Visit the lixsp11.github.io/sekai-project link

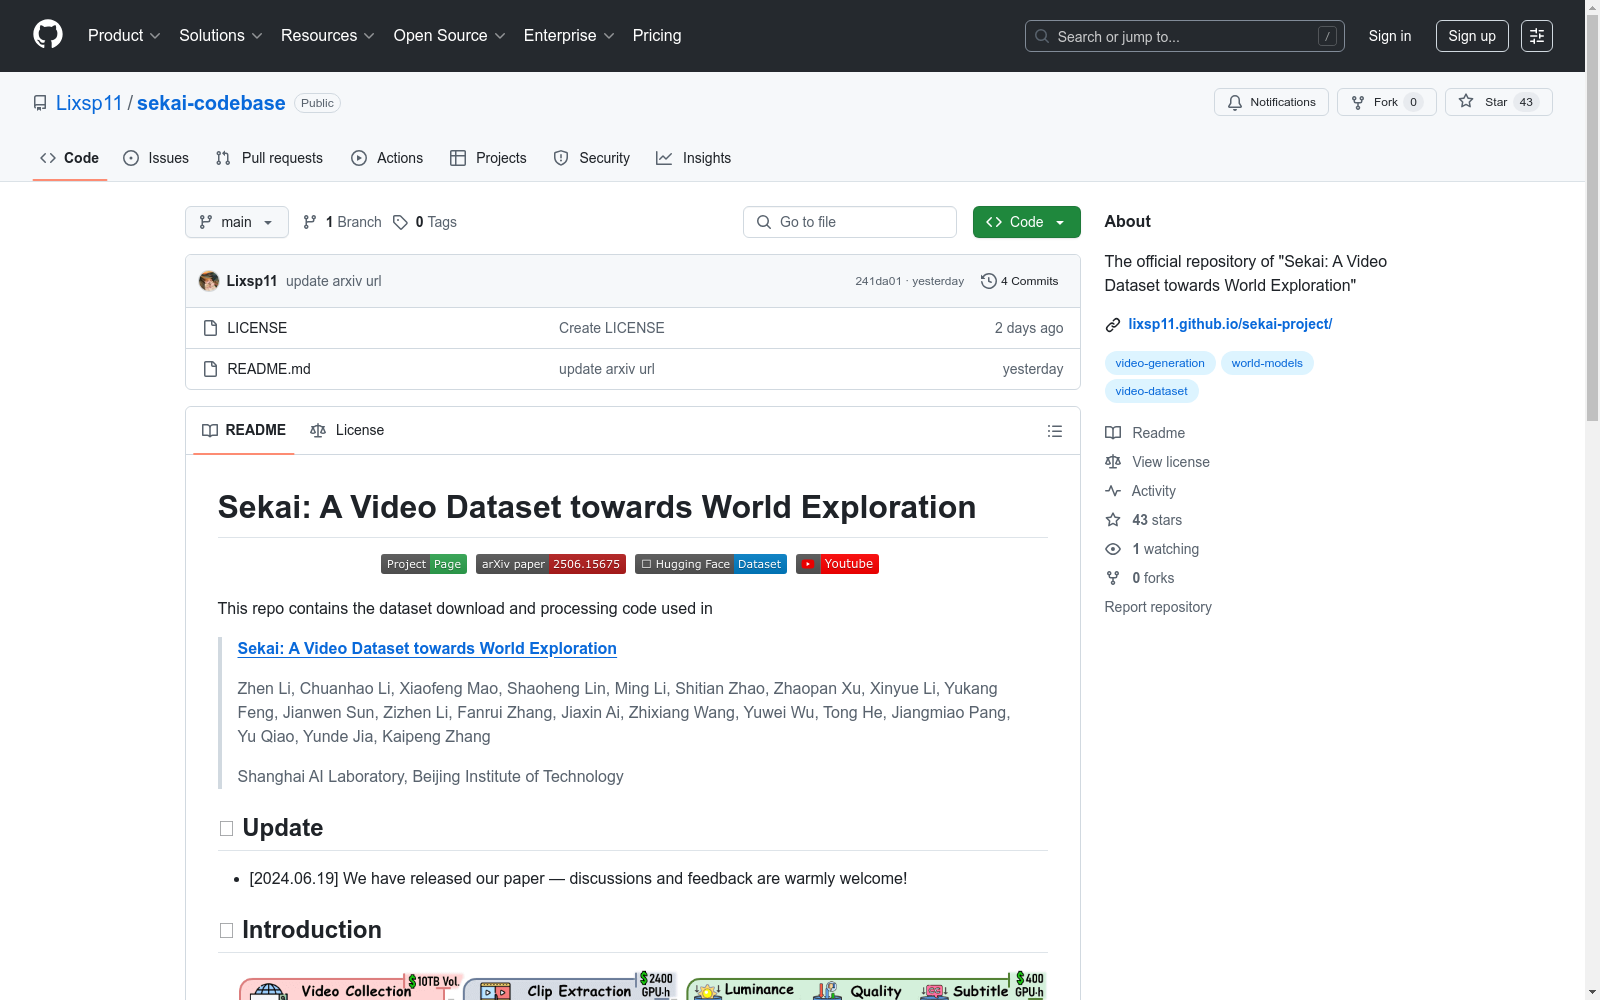(1231, 324)
